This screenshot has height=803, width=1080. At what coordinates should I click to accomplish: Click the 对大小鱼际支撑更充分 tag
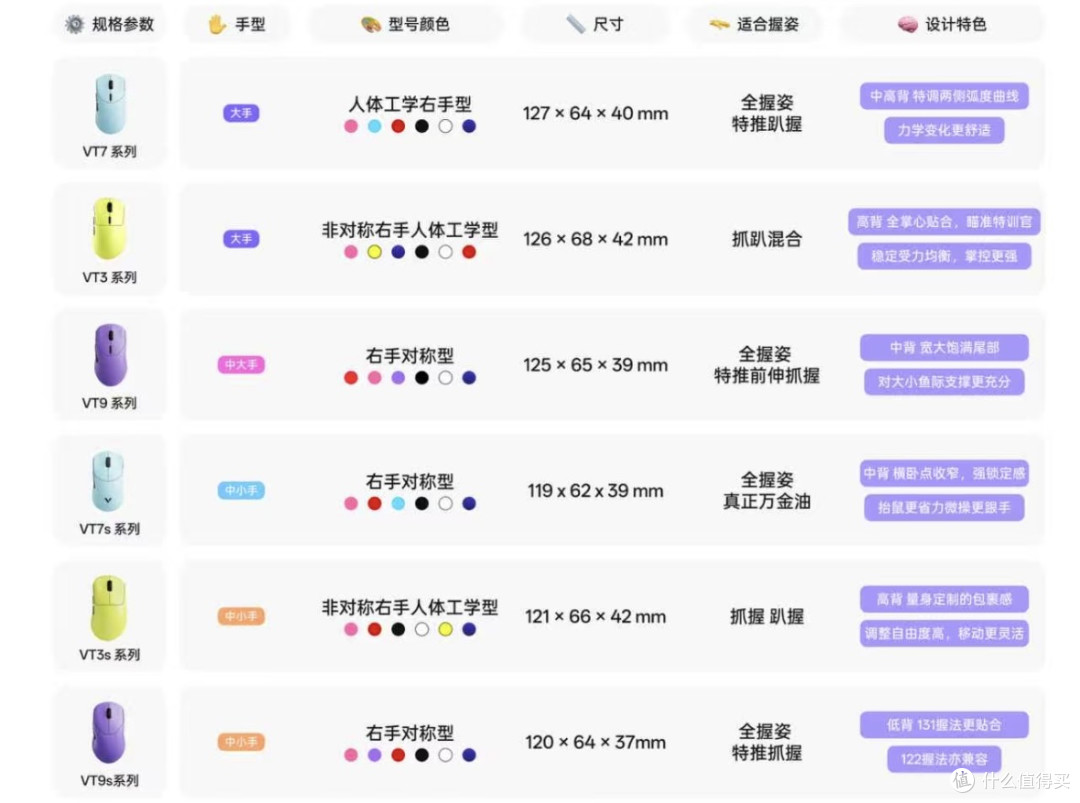point(944,382)
